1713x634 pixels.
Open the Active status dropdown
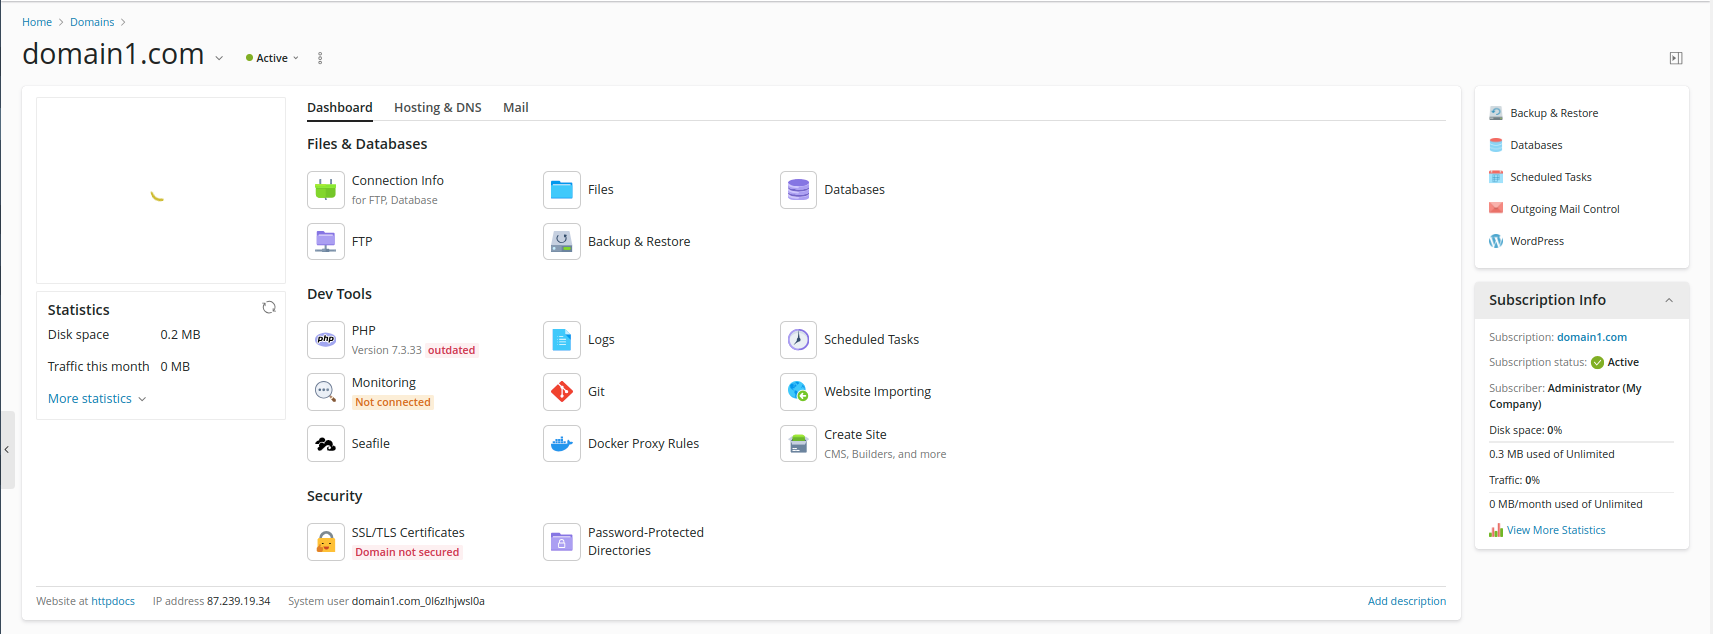click(x=273, y=58)
